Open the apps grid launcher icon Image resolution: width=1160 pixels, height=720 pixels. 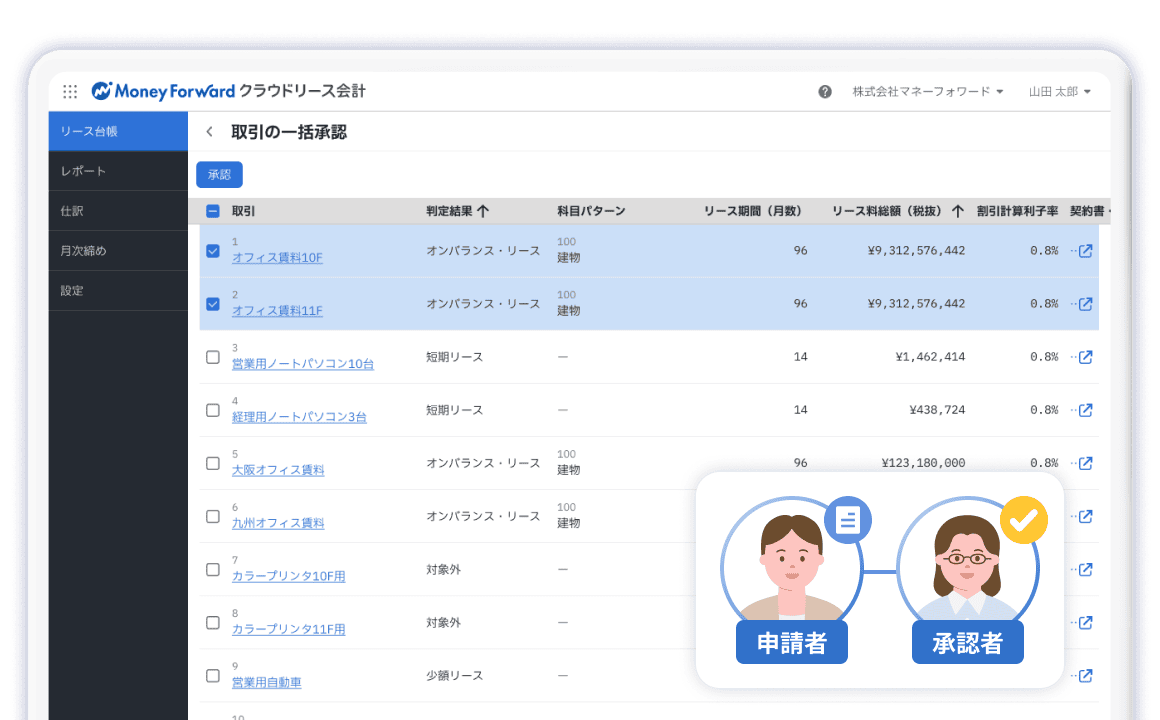[x=70, y=91]
